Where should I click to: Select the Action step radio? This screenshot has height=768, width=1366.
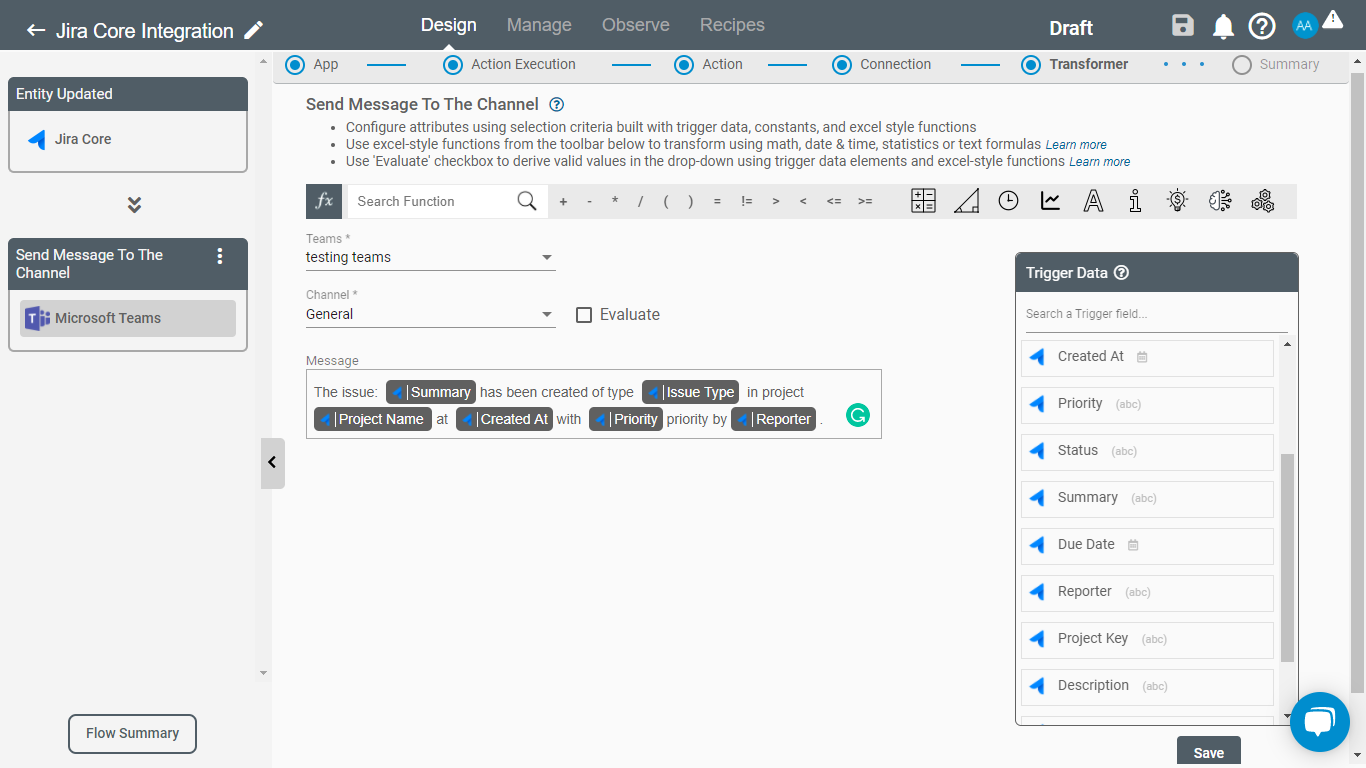684,64
